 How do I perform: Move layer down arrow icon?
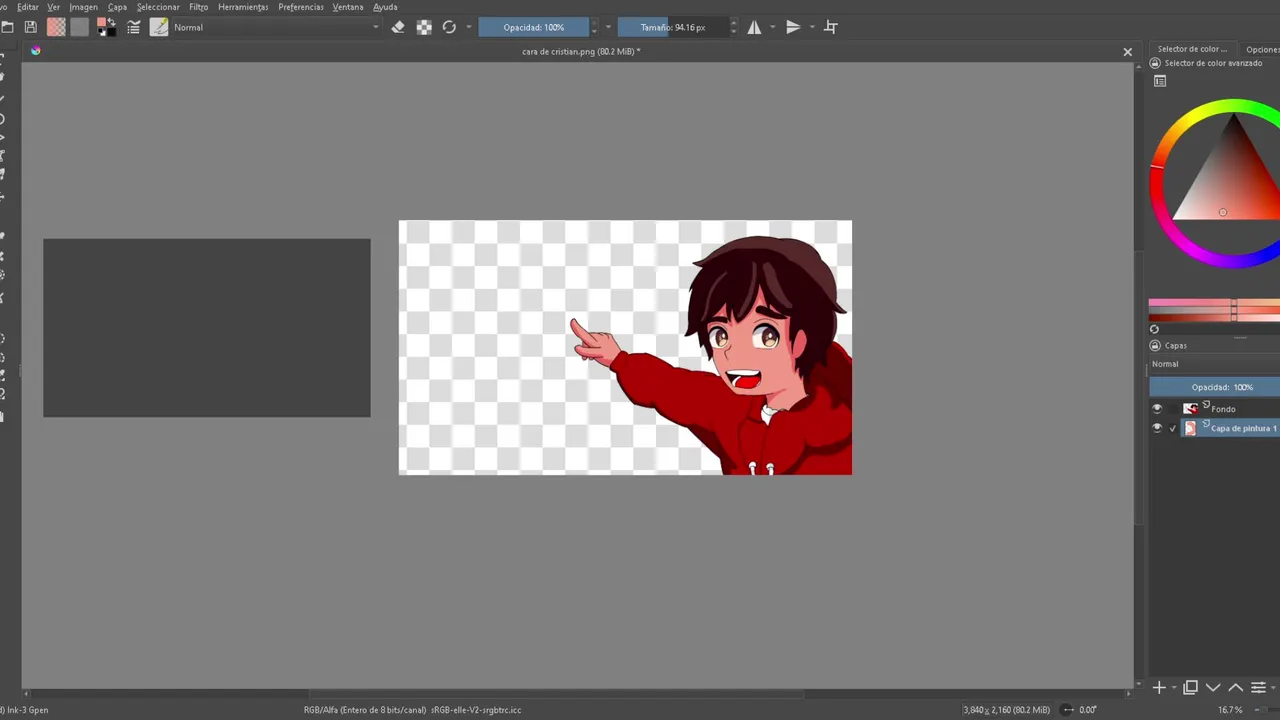tap(1213, 687)
